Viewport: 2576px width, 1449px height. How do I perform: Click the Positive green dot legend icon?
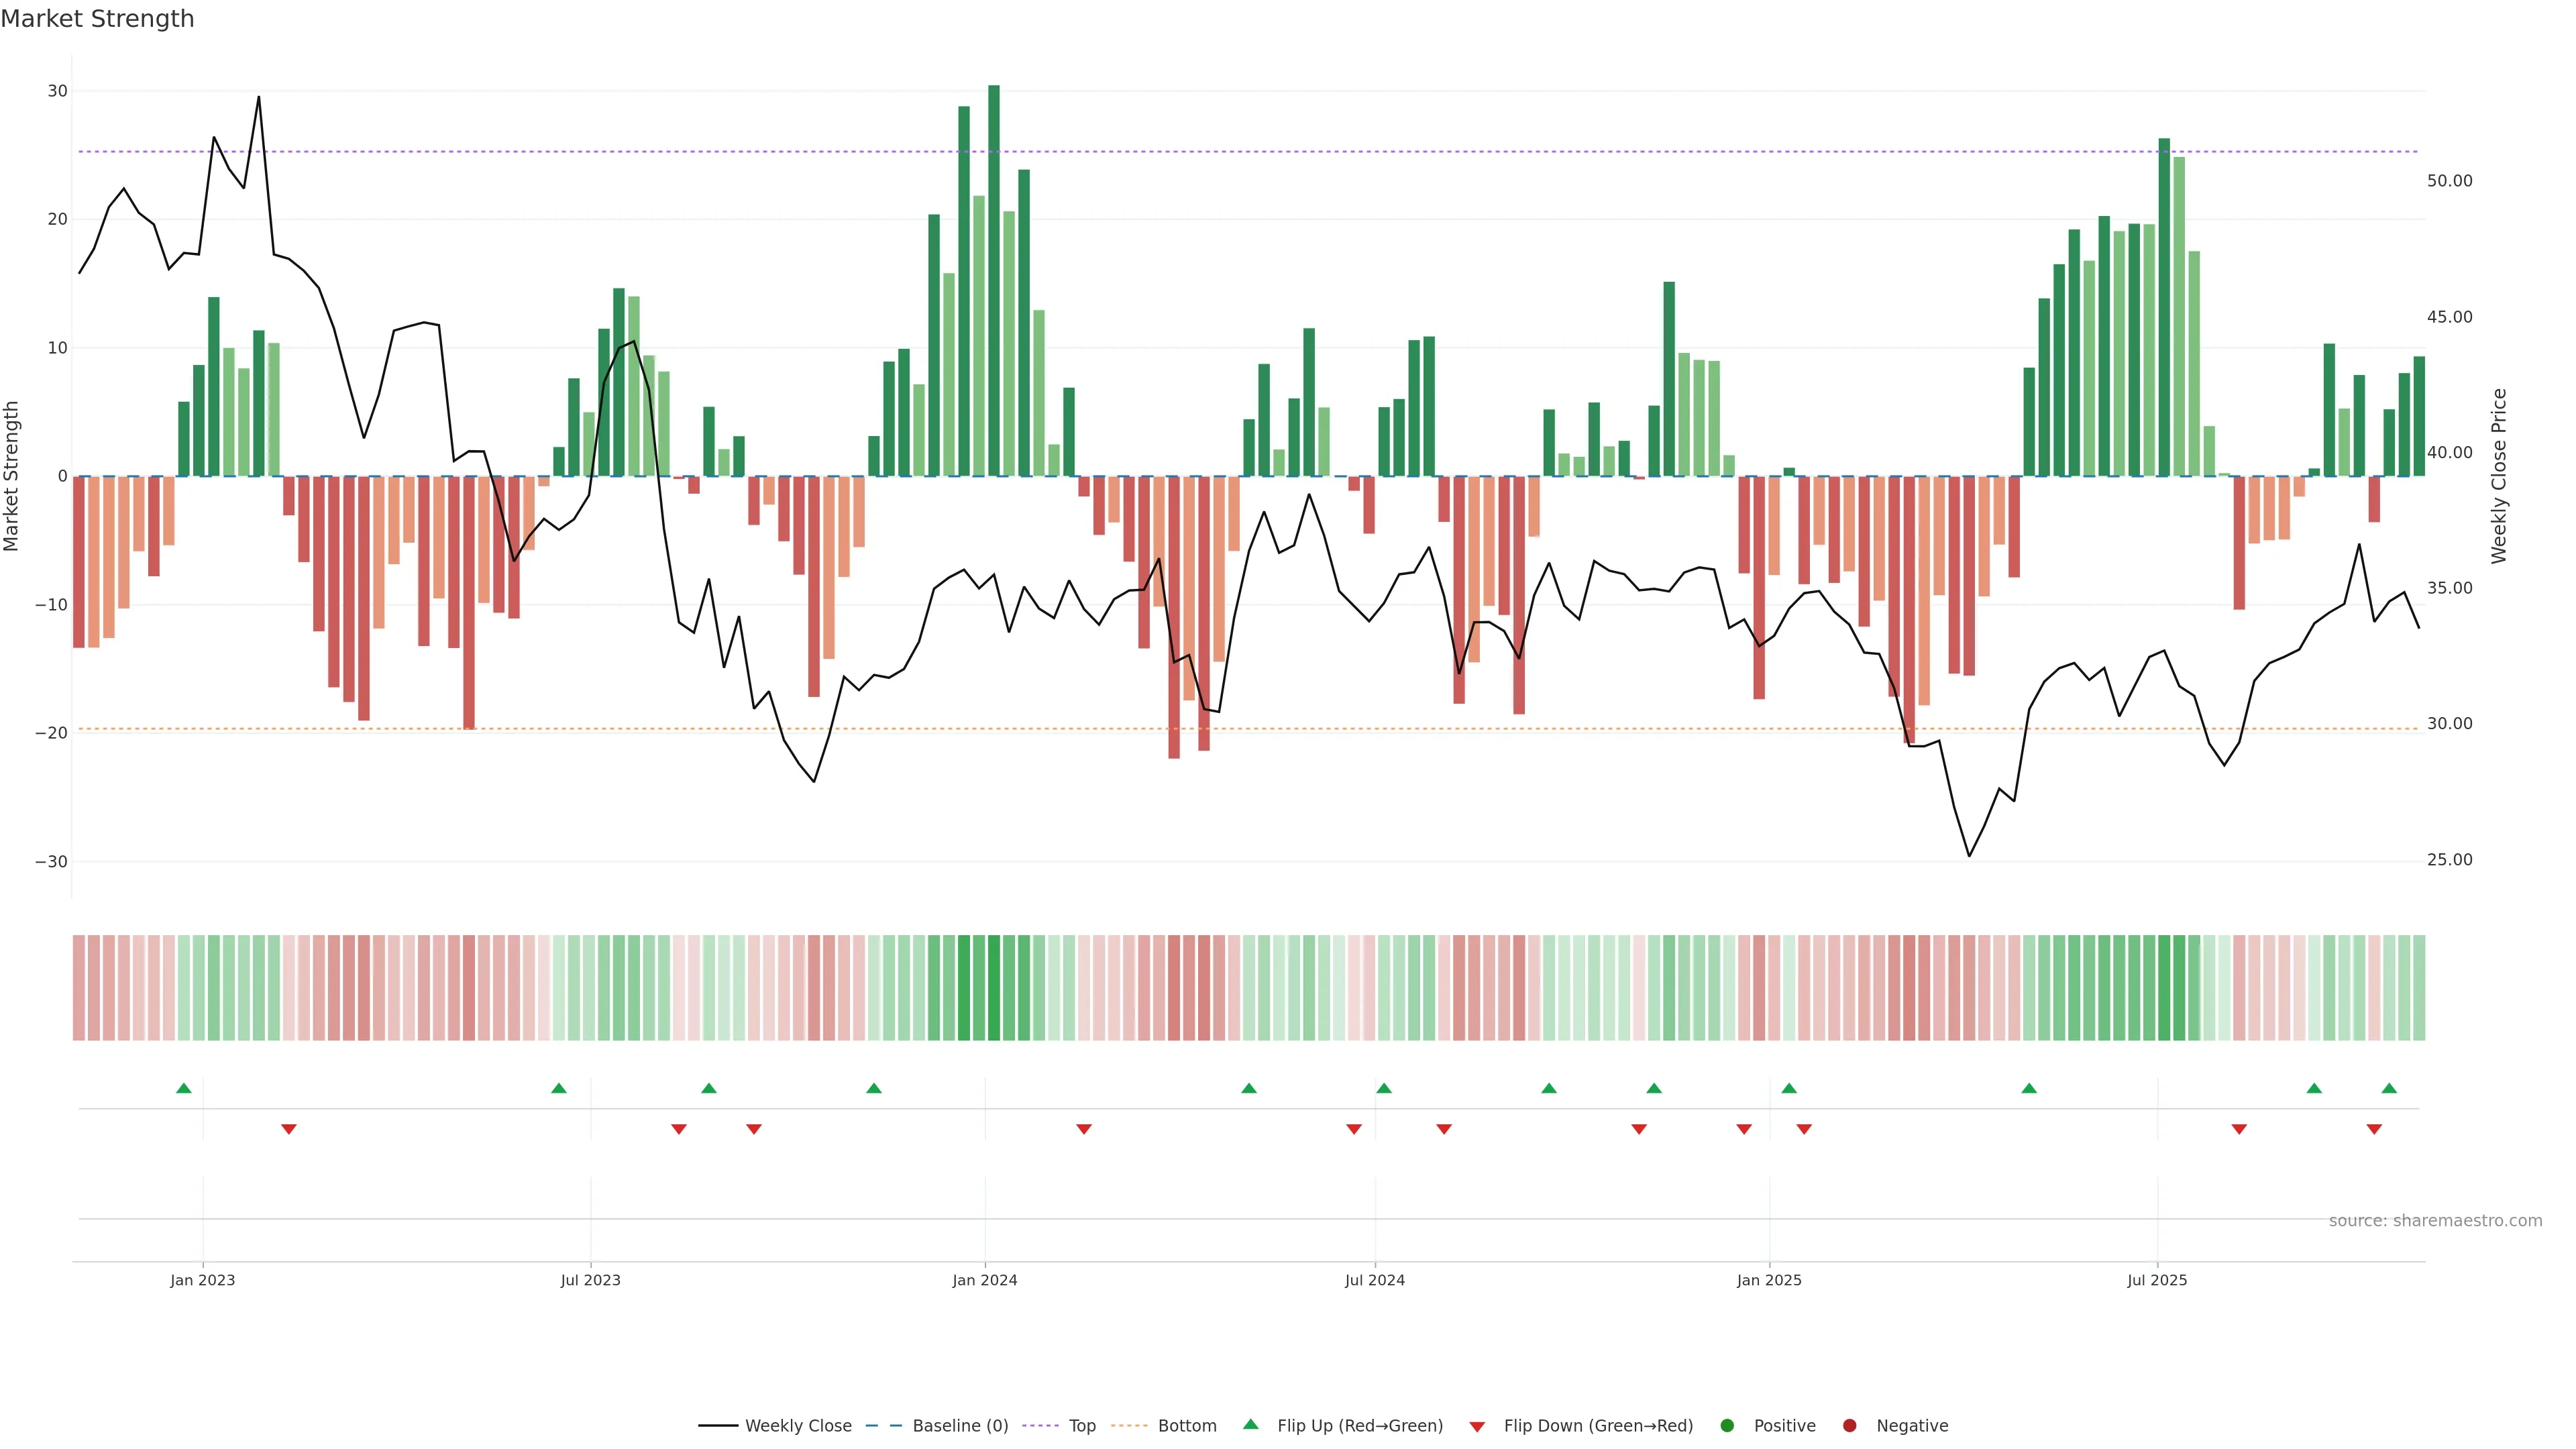click(x=1727, y=1426)
